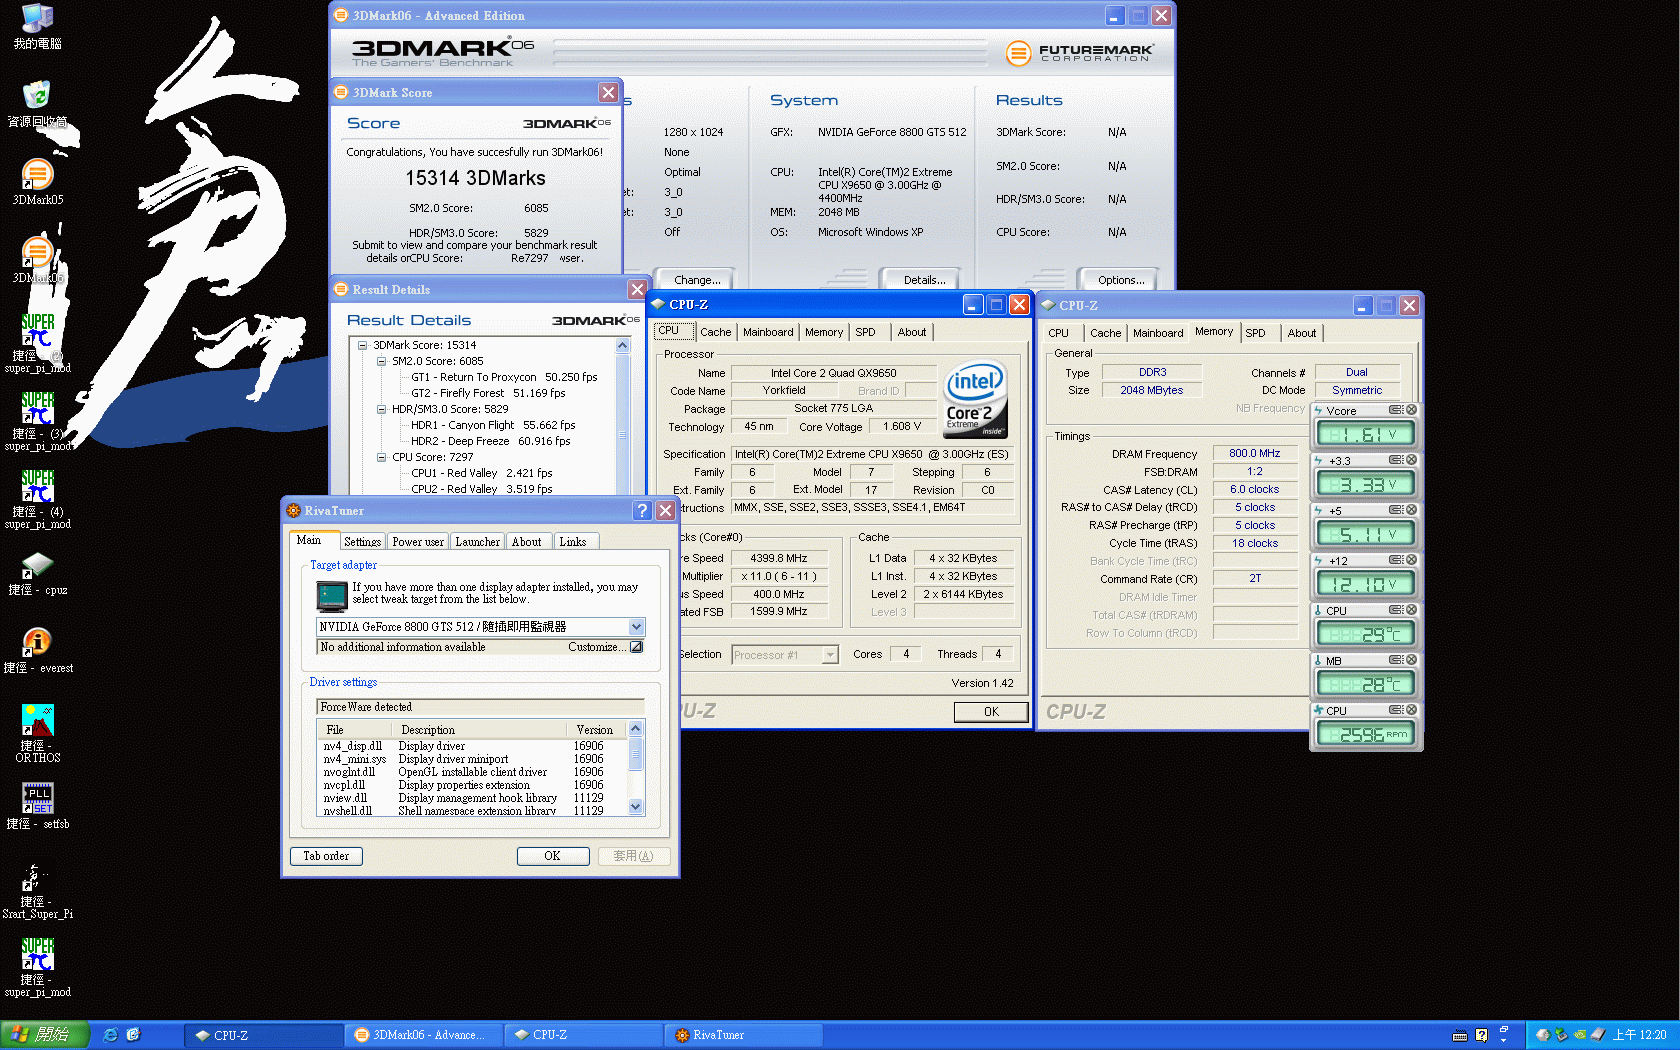Collapse the 3DMark Score: 15314 tree node
The height and width of the screenshot is (1050, 1680).
(362, 345)
